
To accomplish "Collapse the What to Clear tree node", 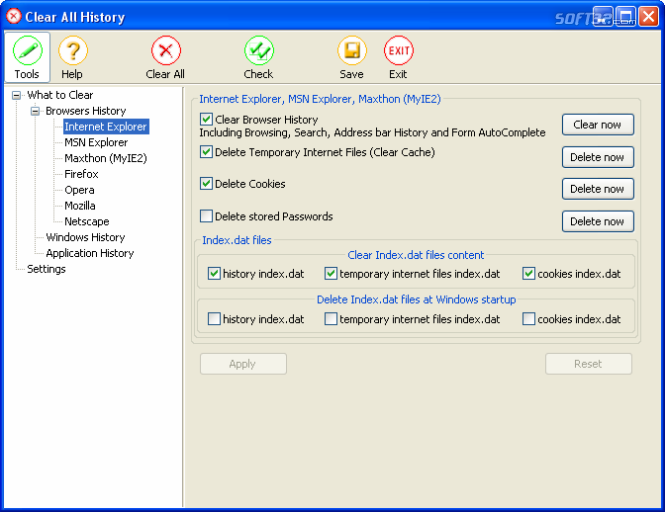I will tap(16, 95).
